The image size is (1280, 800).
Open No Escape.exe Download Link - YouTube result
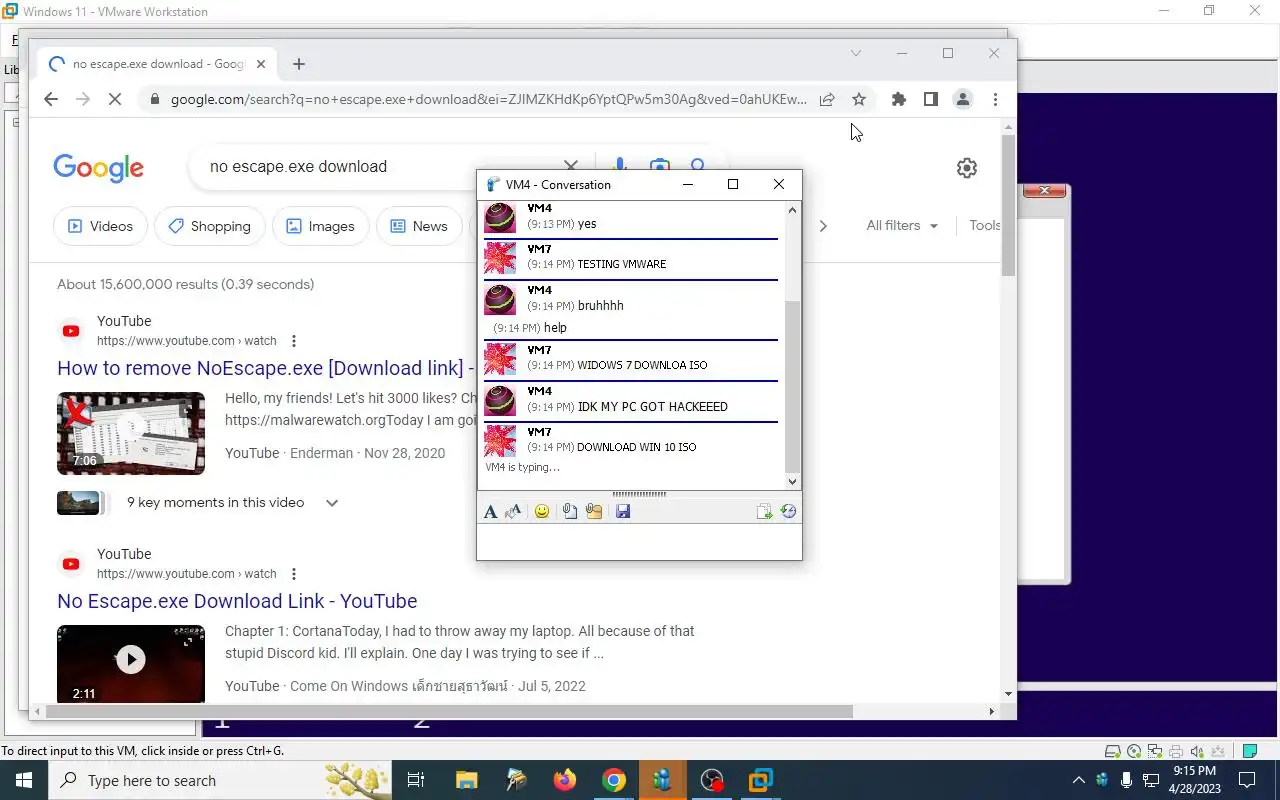pos(237,601)
